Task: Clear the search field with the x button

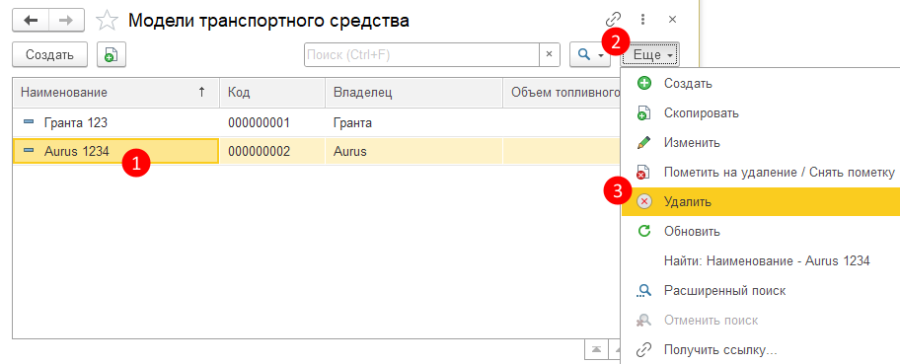Action: point(549,55)
